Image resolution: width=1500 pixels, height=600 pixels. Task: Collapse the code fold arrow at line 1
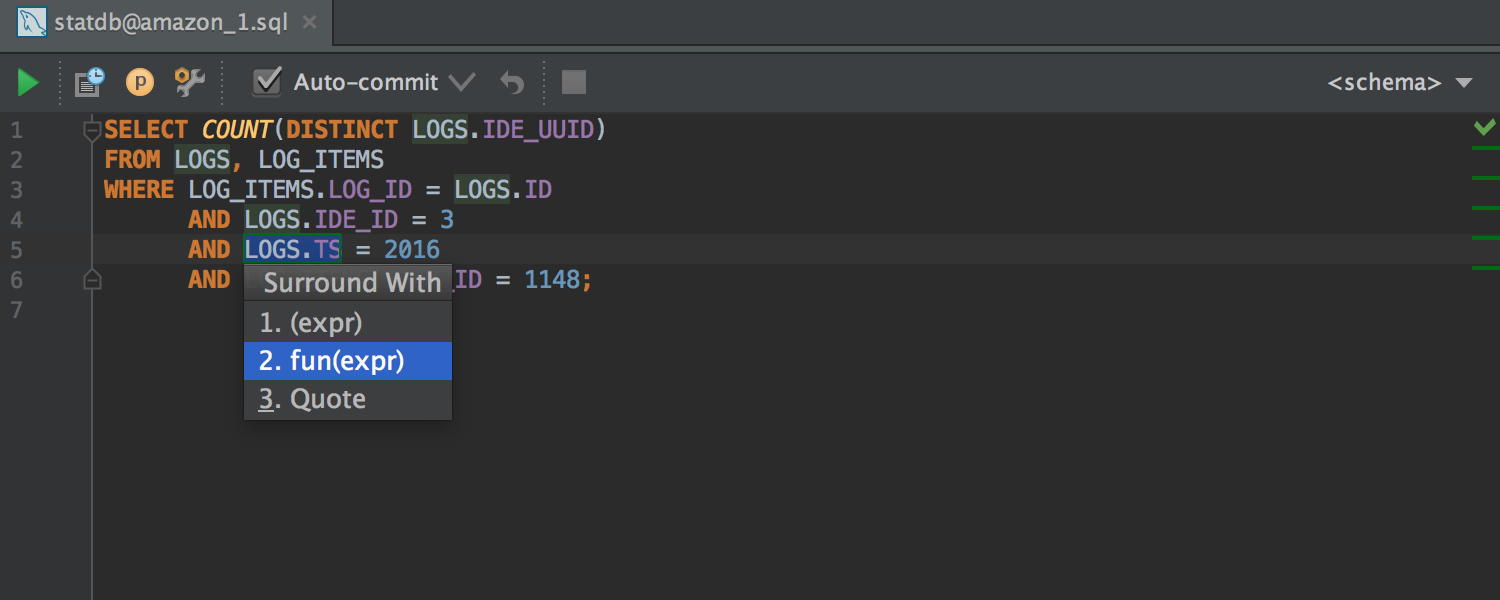coord(92,128)
